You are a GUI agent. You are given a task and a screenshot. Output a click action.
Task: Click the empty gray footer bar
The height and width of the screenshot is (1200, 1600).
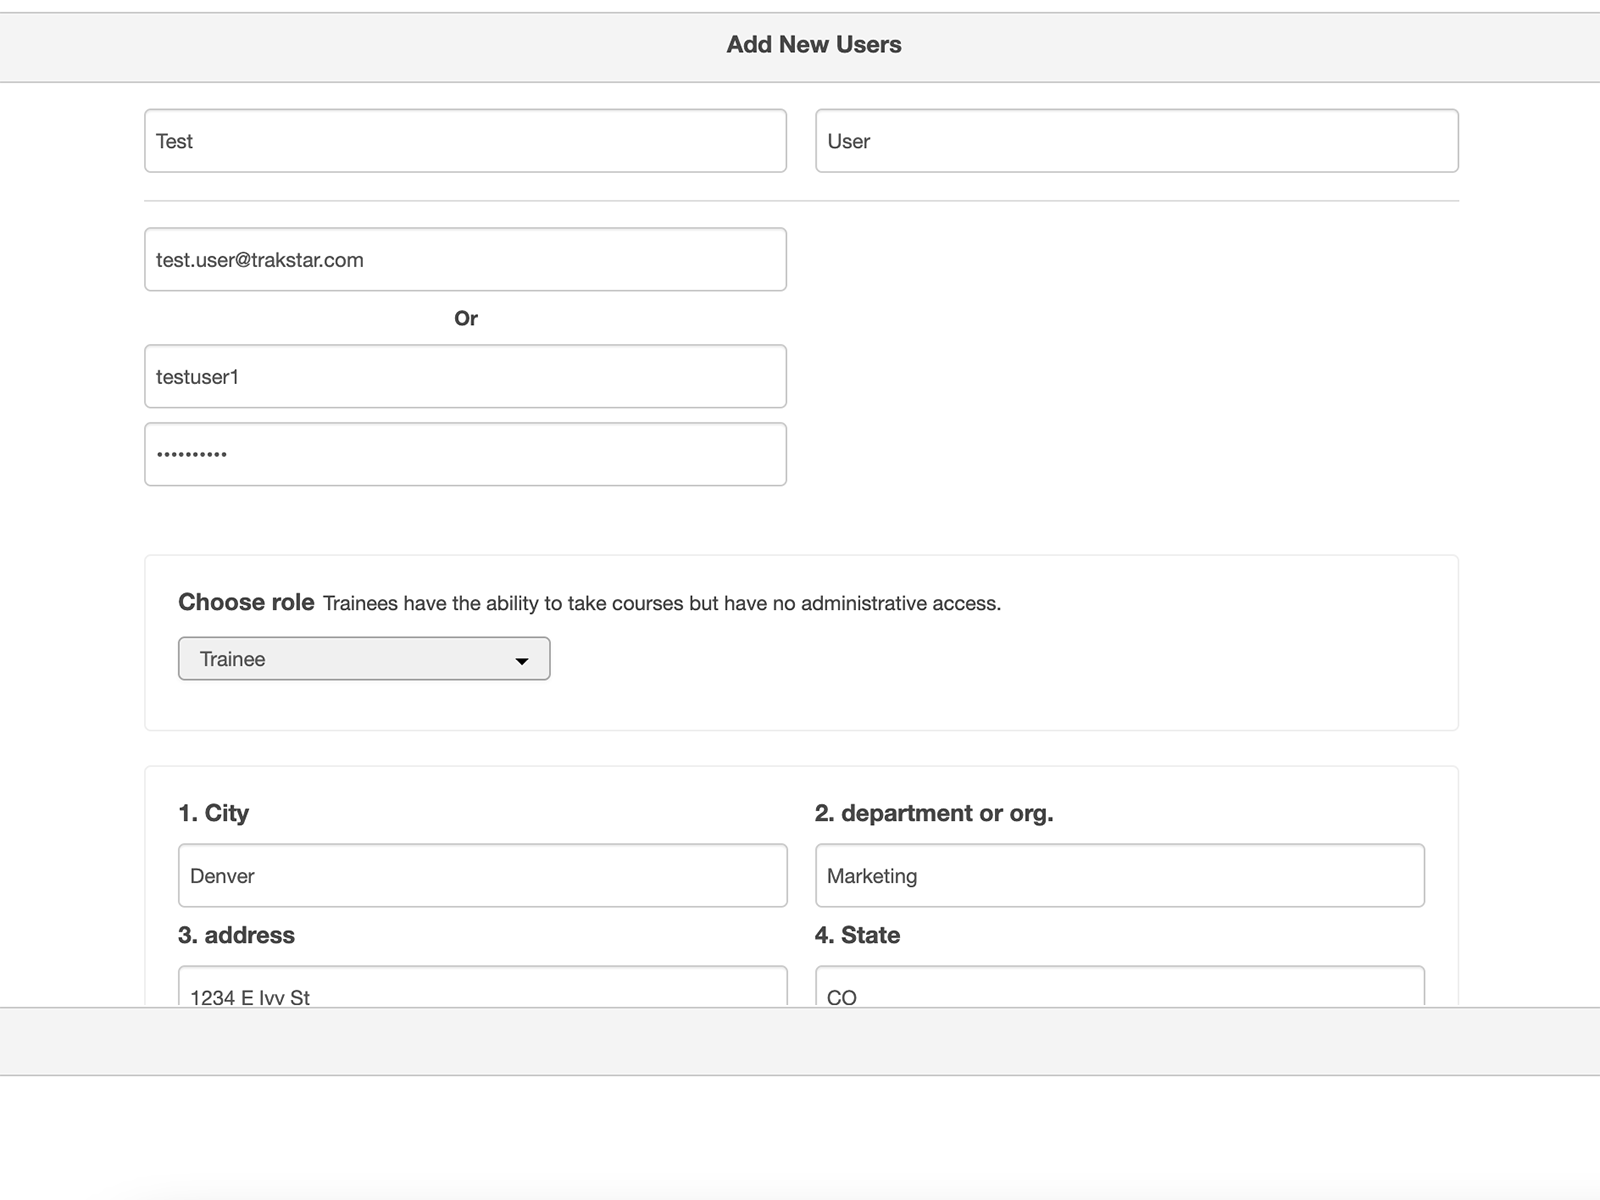[800, 1041]
